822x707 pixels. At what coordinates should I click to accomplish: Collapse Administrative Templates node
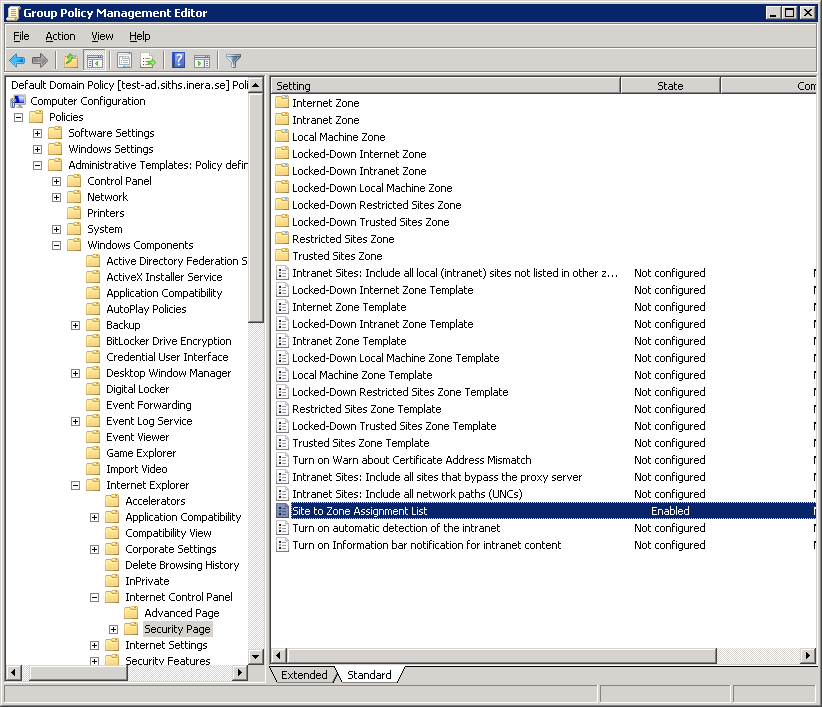37,166
